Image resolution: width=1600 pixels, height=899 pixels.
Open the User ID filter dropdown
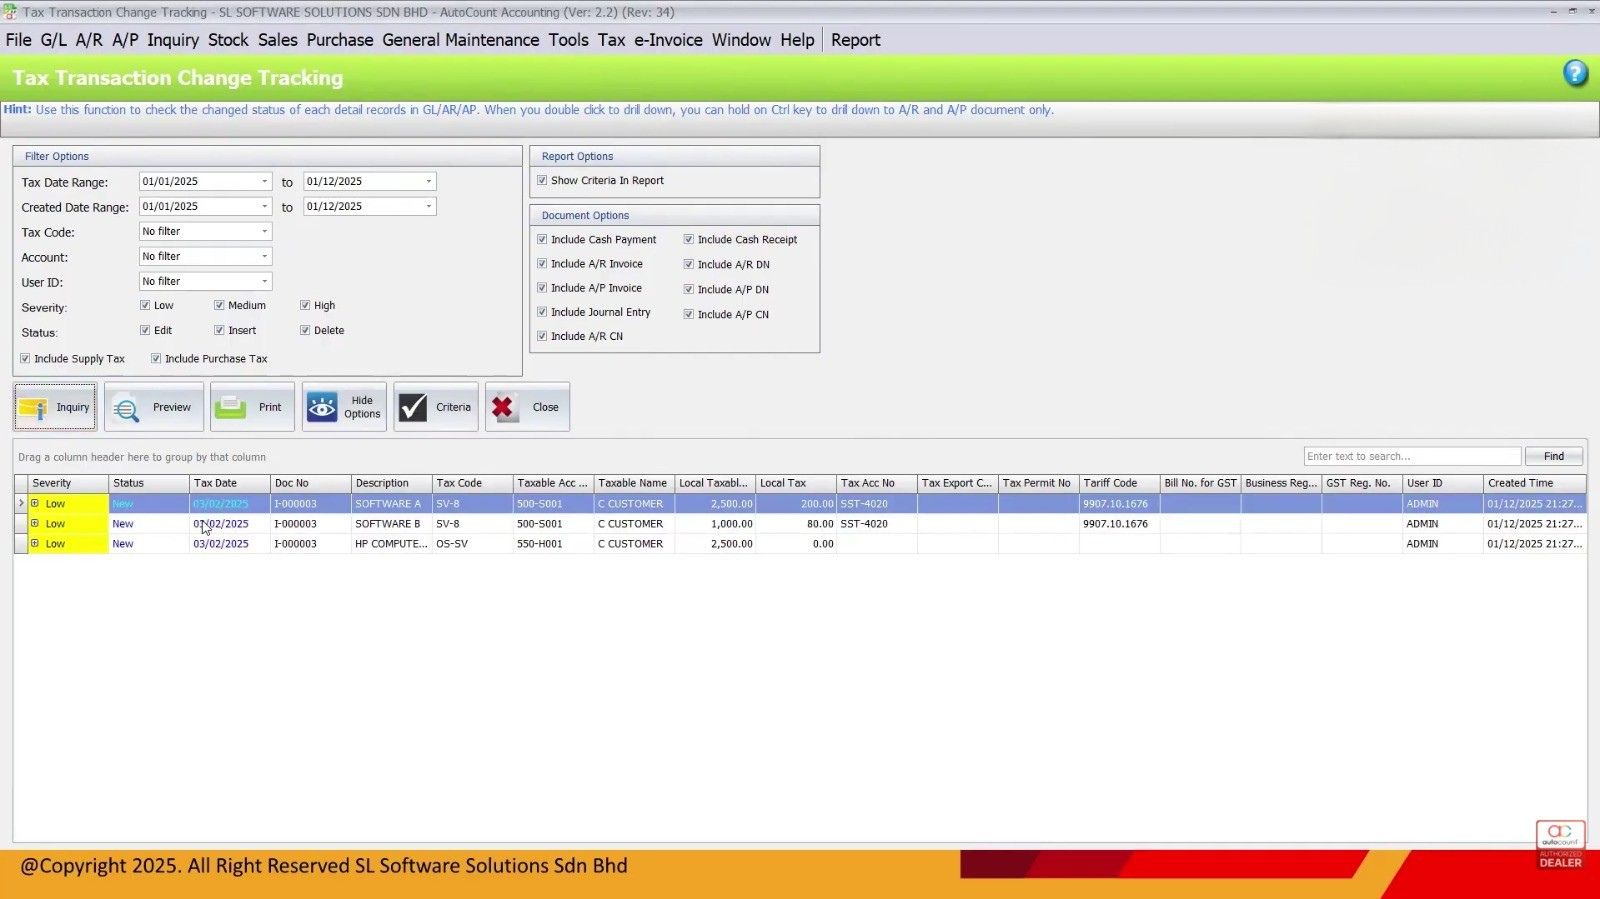click(x=264, y=282)
